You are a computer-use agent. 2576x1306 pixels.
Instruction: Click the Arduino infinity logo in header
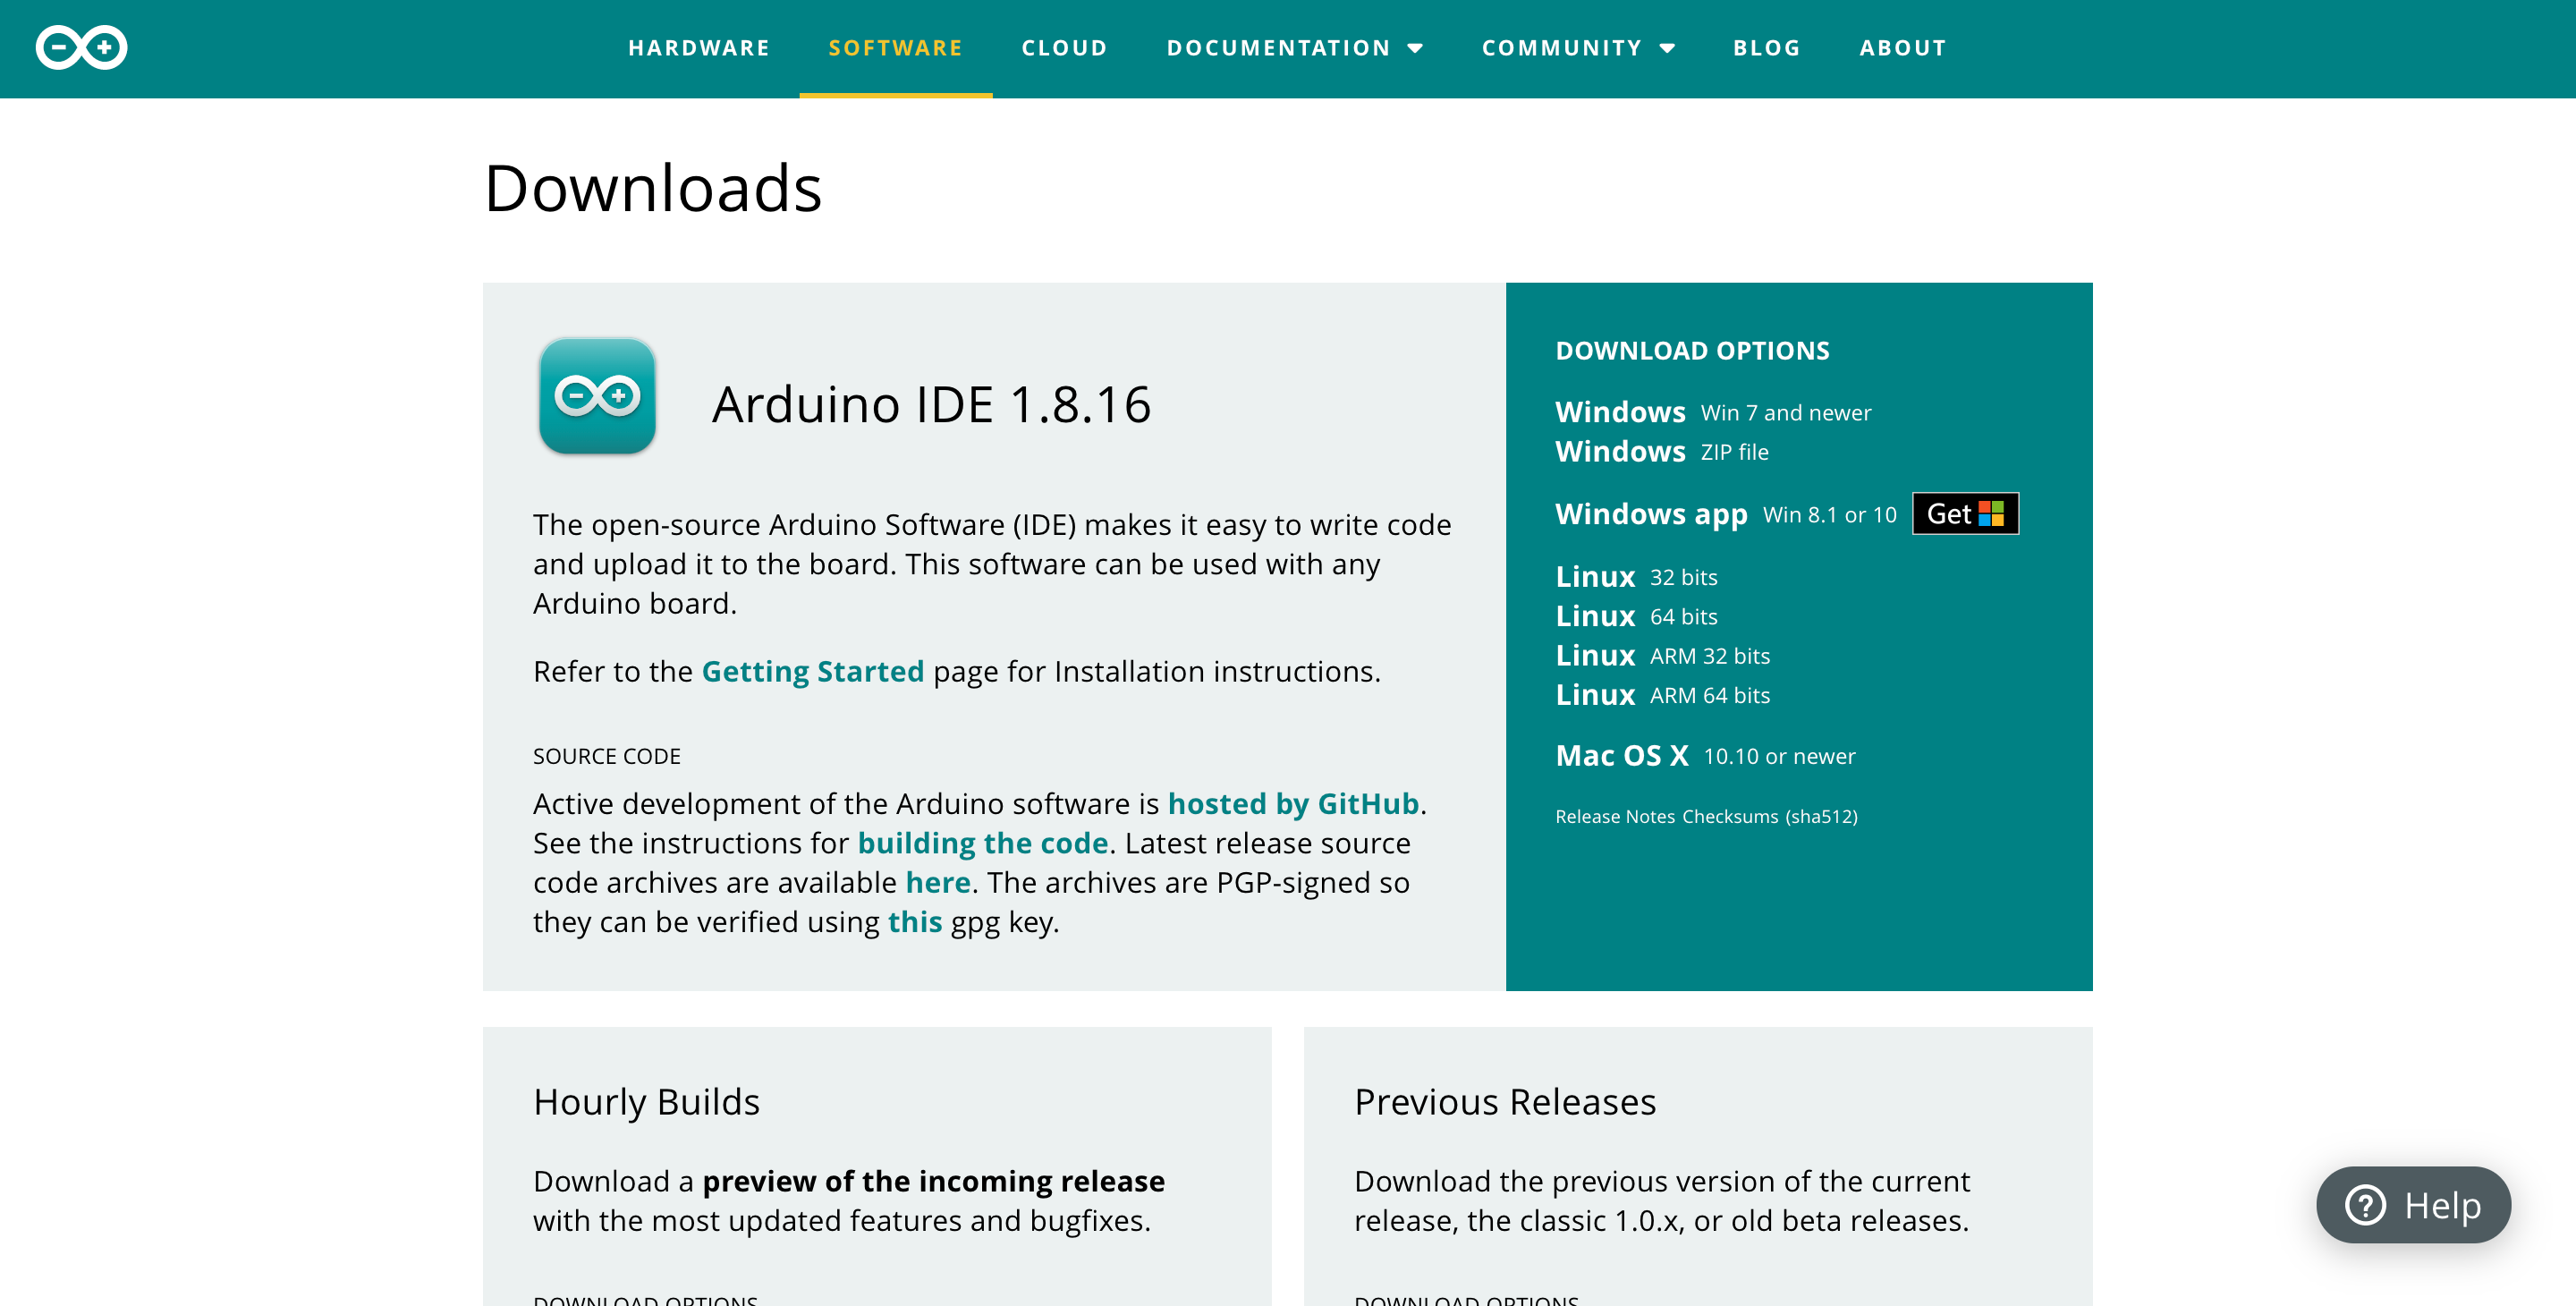pos(81,47)
